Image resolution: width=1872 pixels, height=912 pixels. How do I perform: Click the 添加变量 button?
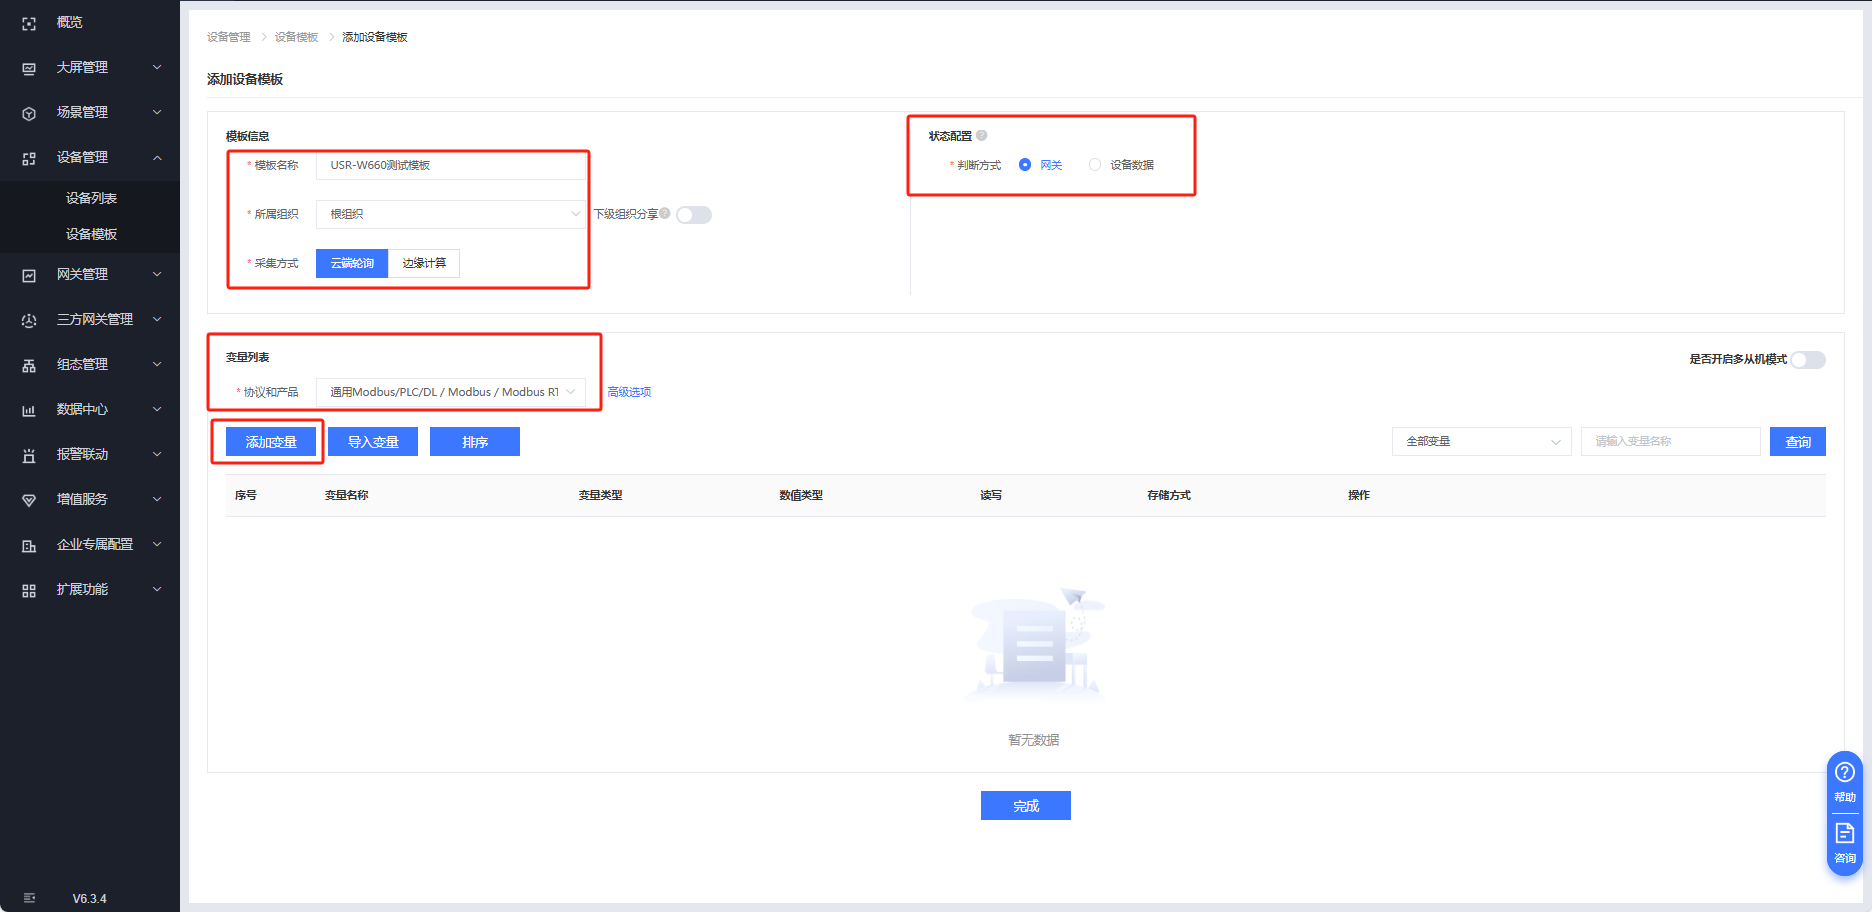271,442
